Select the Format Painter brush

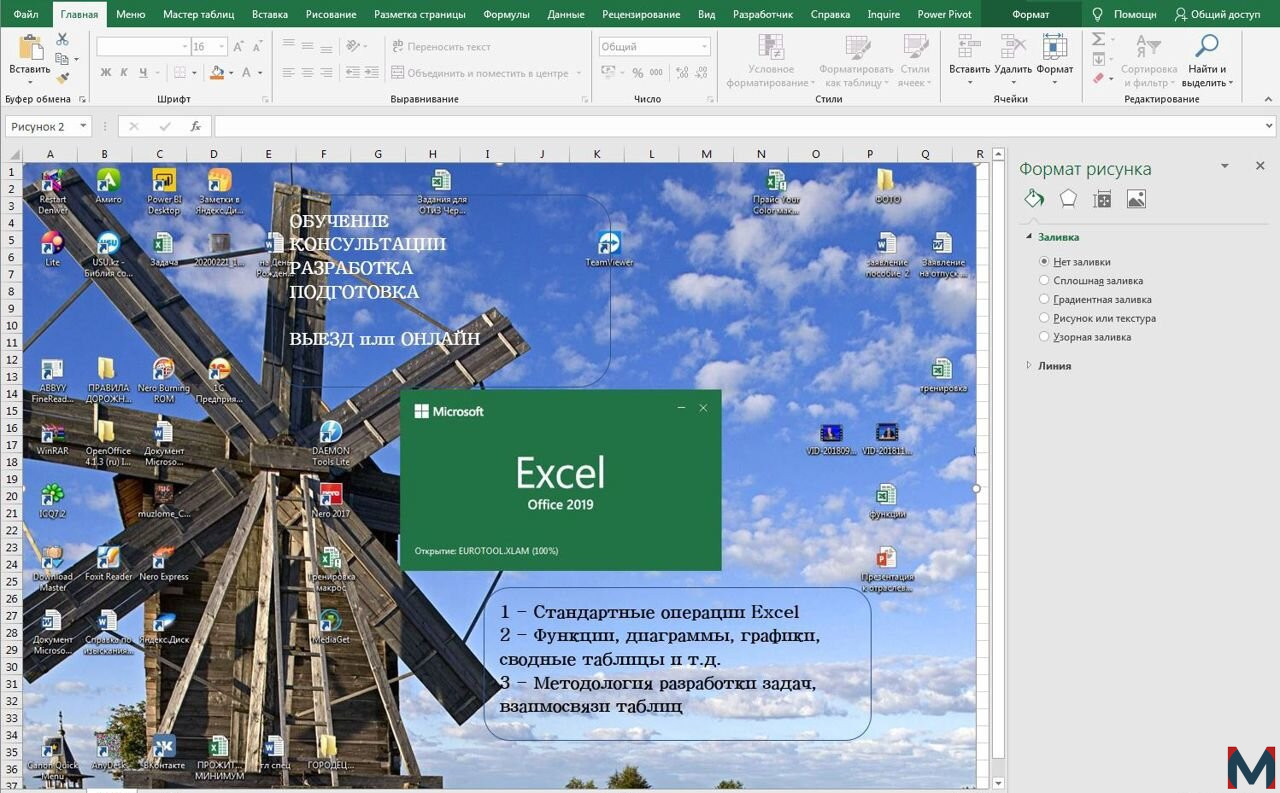62,78
